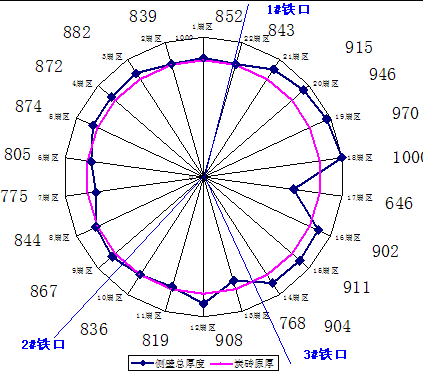Click the 1#铁口 label
This screenshot has width=424, height=378.
(288, 9)
